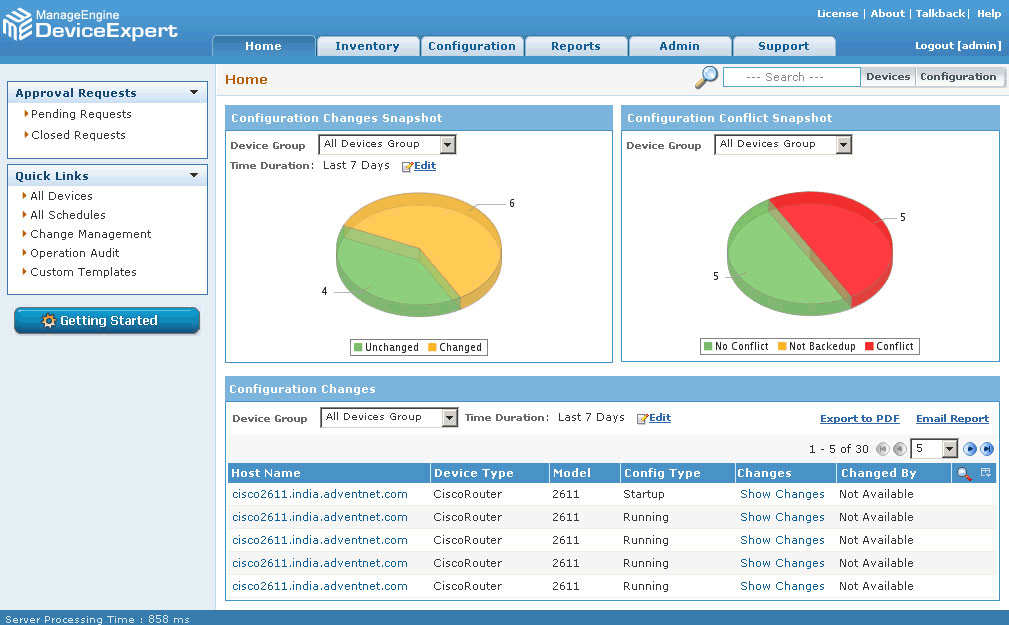Image resolution: width=1009 pixels, height=625 pixels.
Task: Go to next page of configuration changes
Action: 970,449
